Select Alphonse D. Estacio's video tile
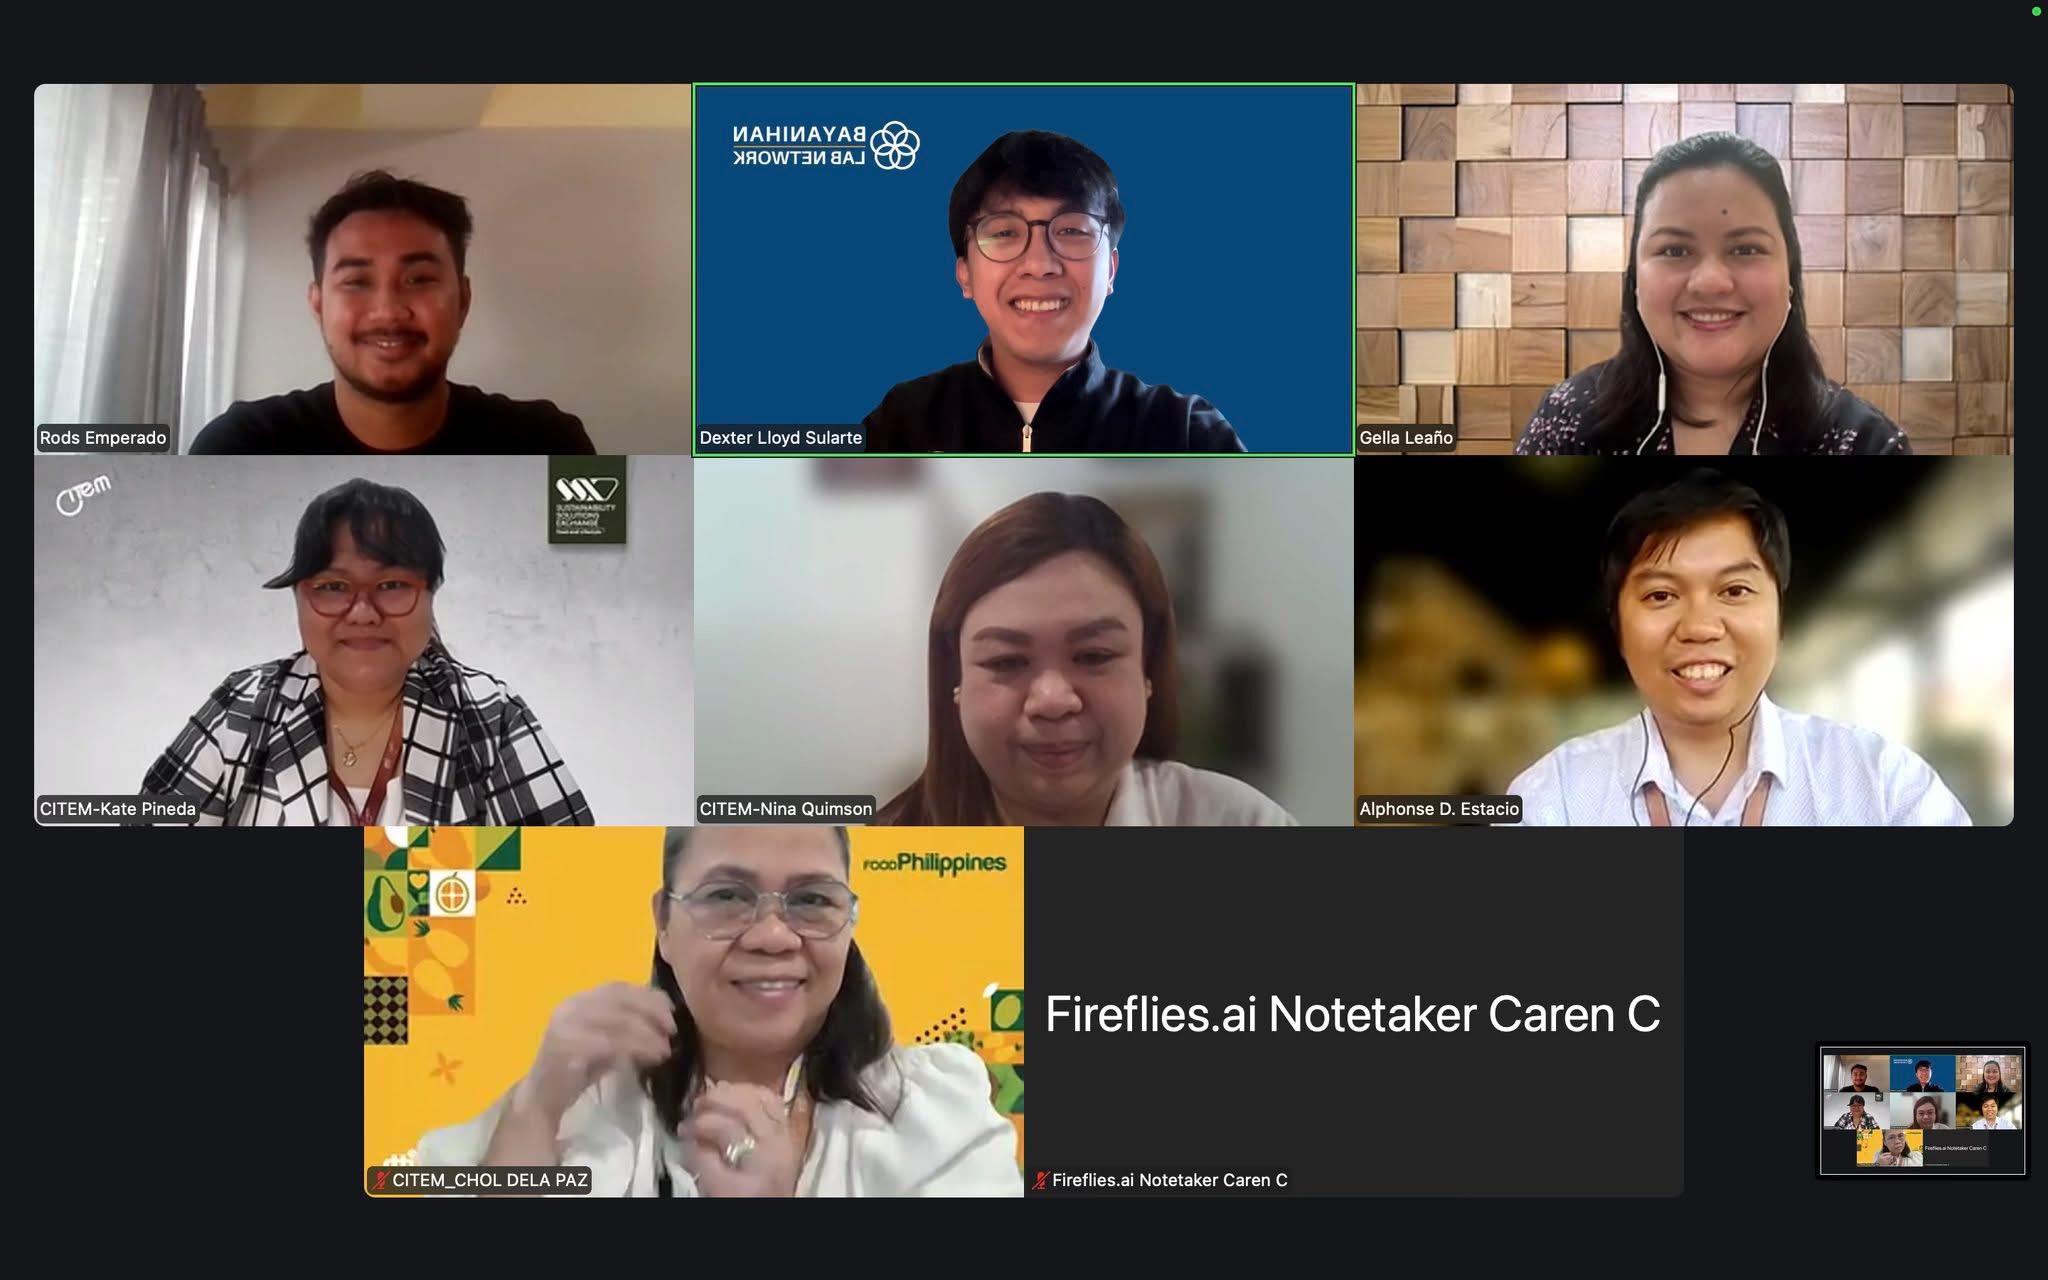This screenshot has height=1280, width=2048. (1684, 641)
